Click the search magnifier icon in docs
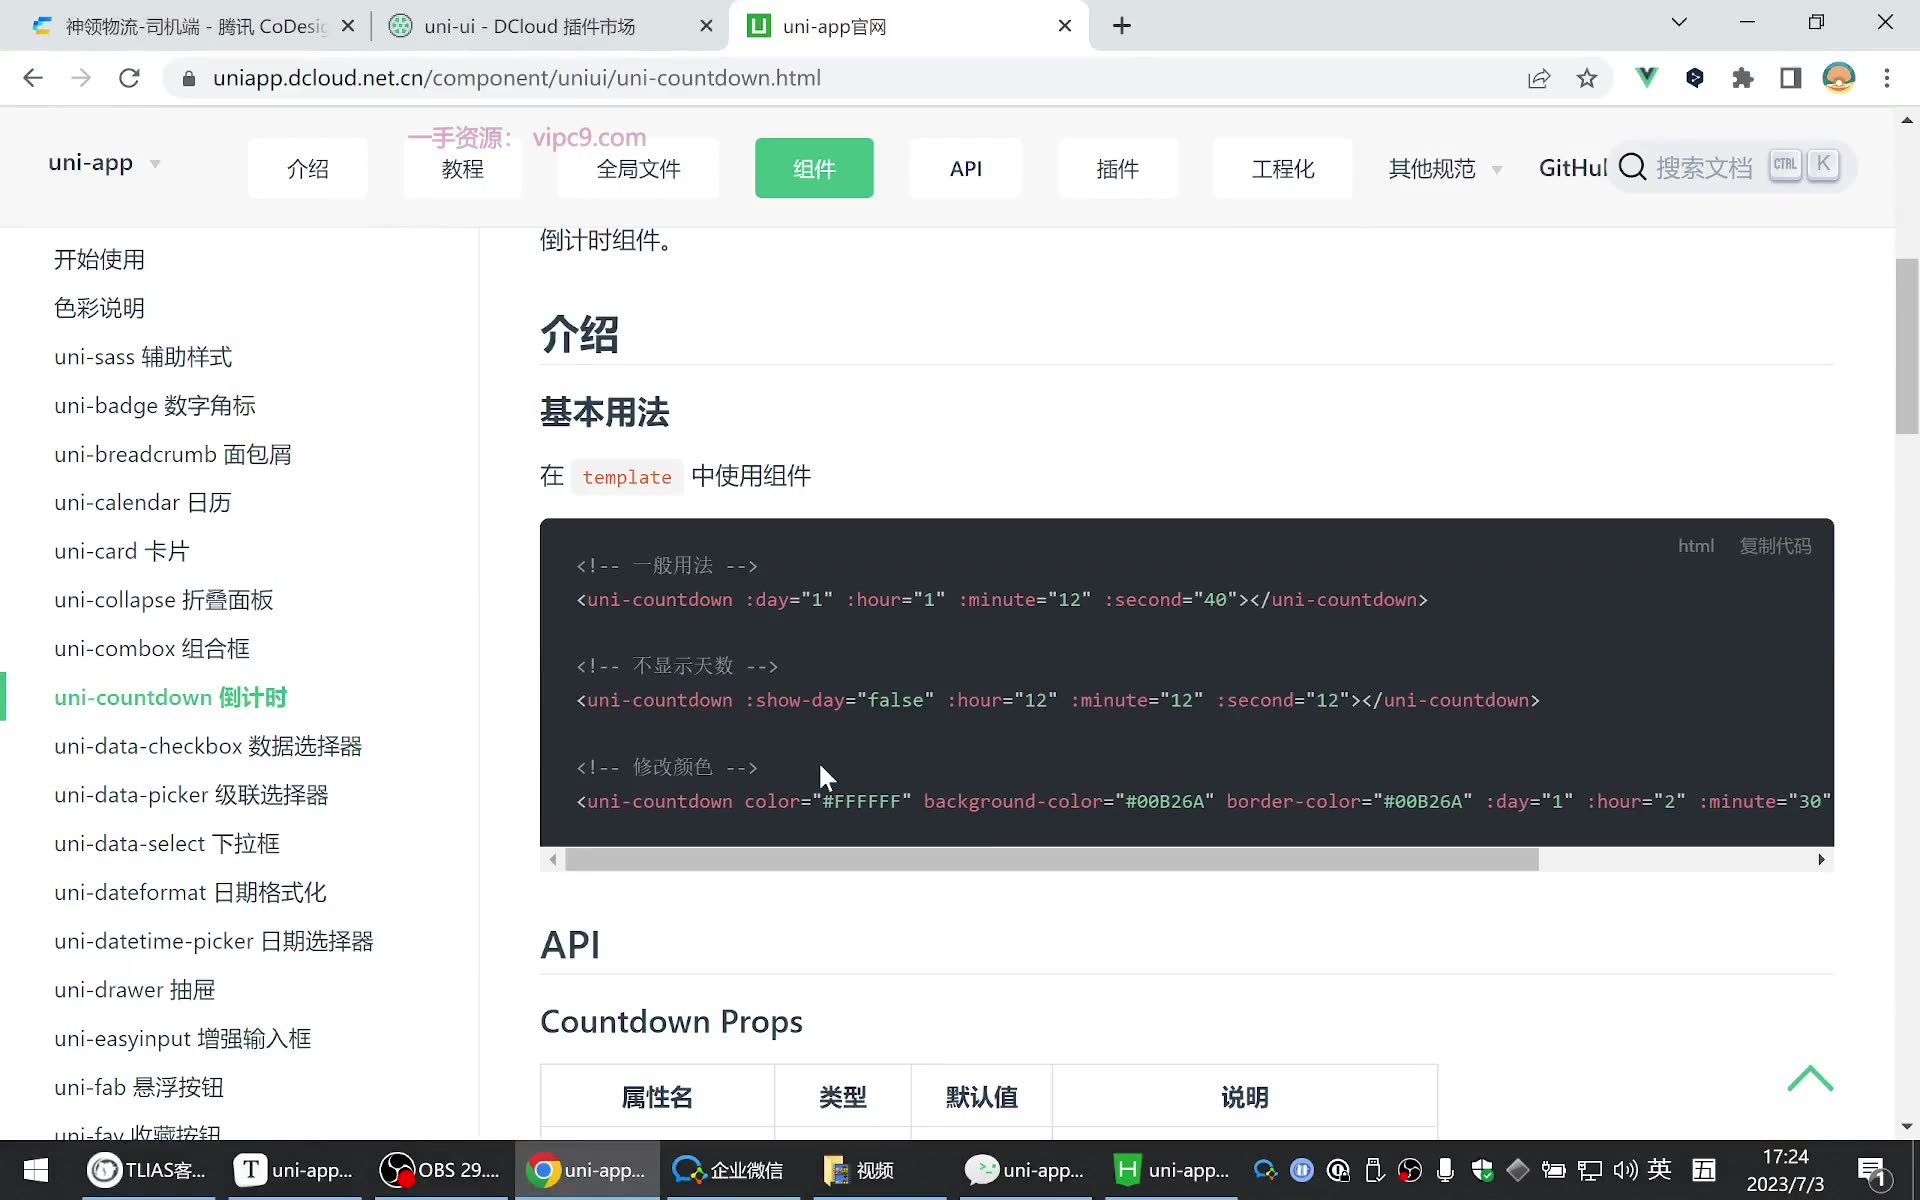The height and width of the screenshot is (1200, 1920). pyautogui.click(x=1633, y=166)
